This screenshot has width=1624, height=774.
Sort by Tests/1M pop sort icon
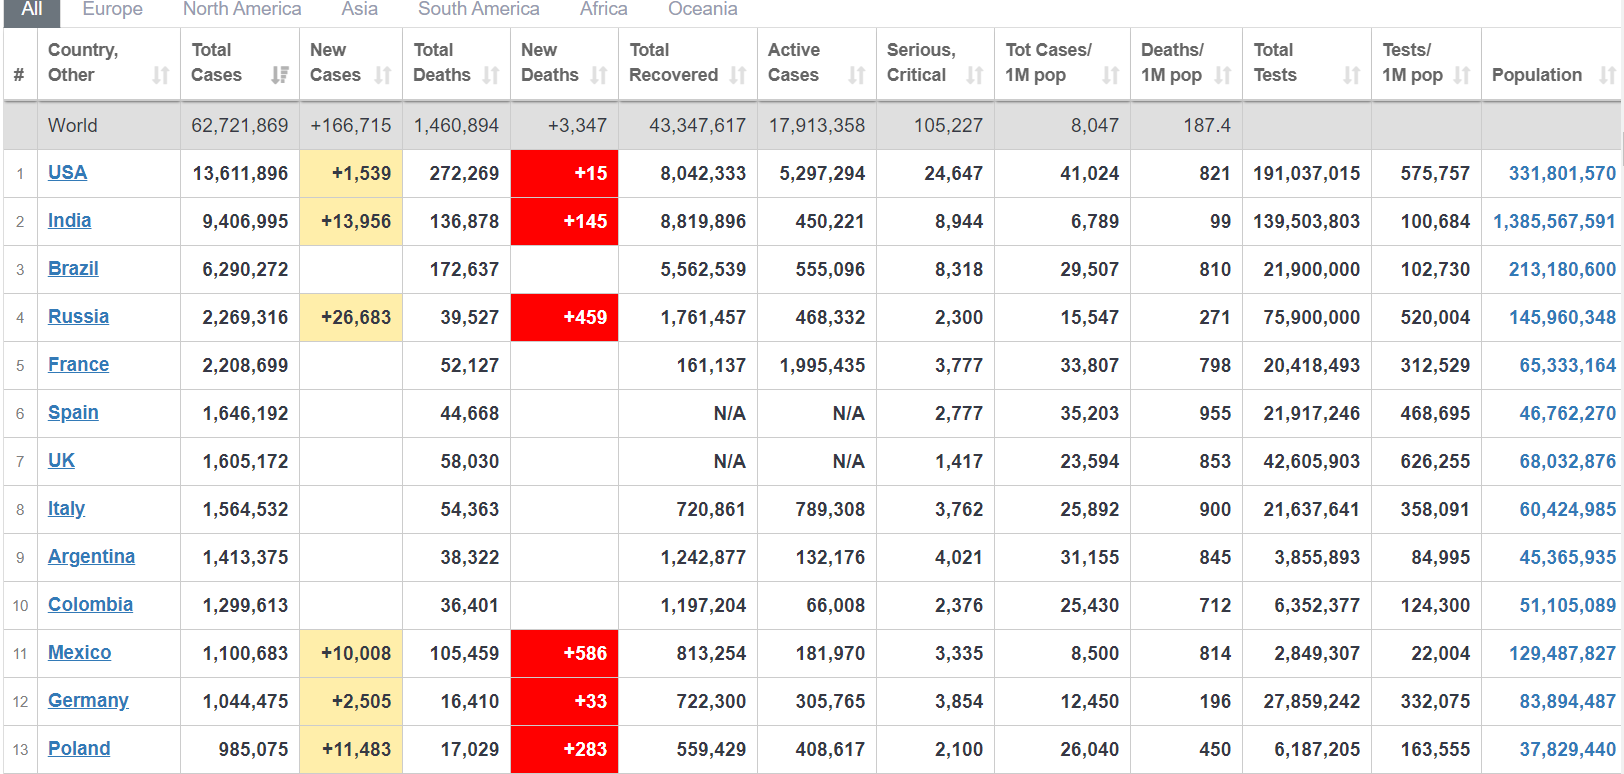1461,75
